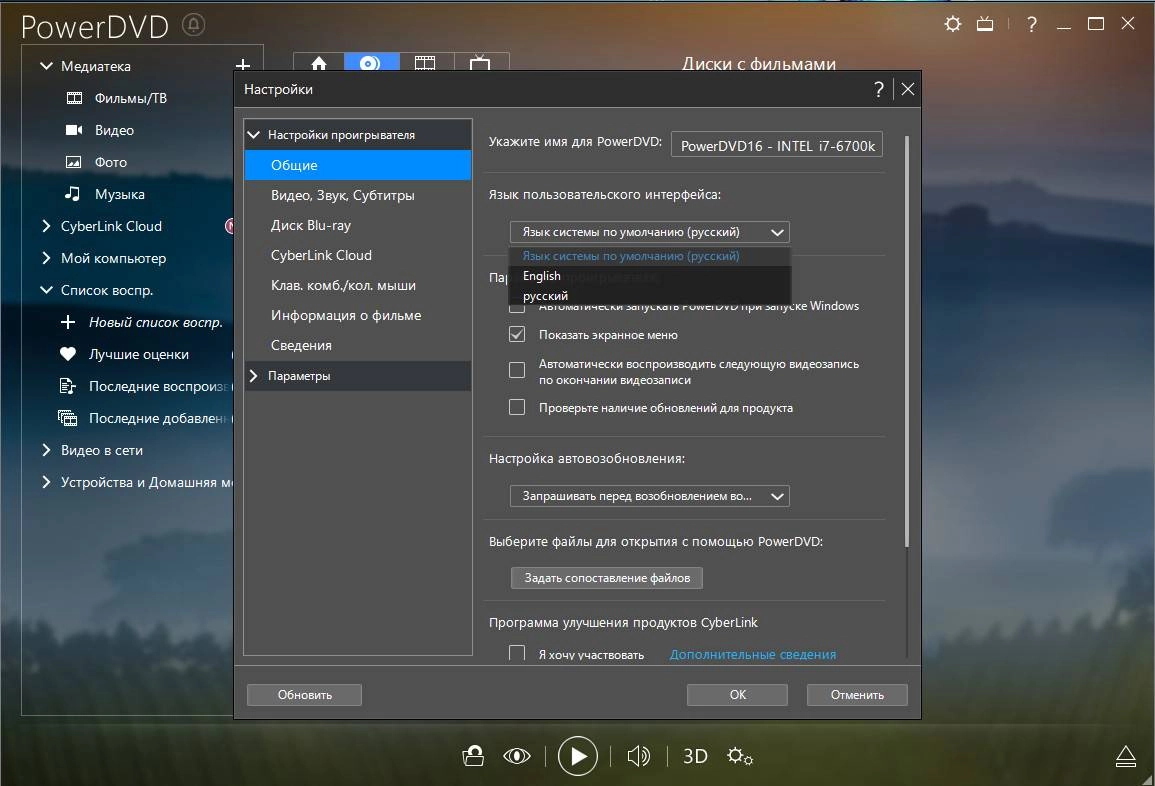The width and height of the screenshot is (1155, 786).
Task: Open playback settings gears icon in bottom bar
Action: coord(740,756)
